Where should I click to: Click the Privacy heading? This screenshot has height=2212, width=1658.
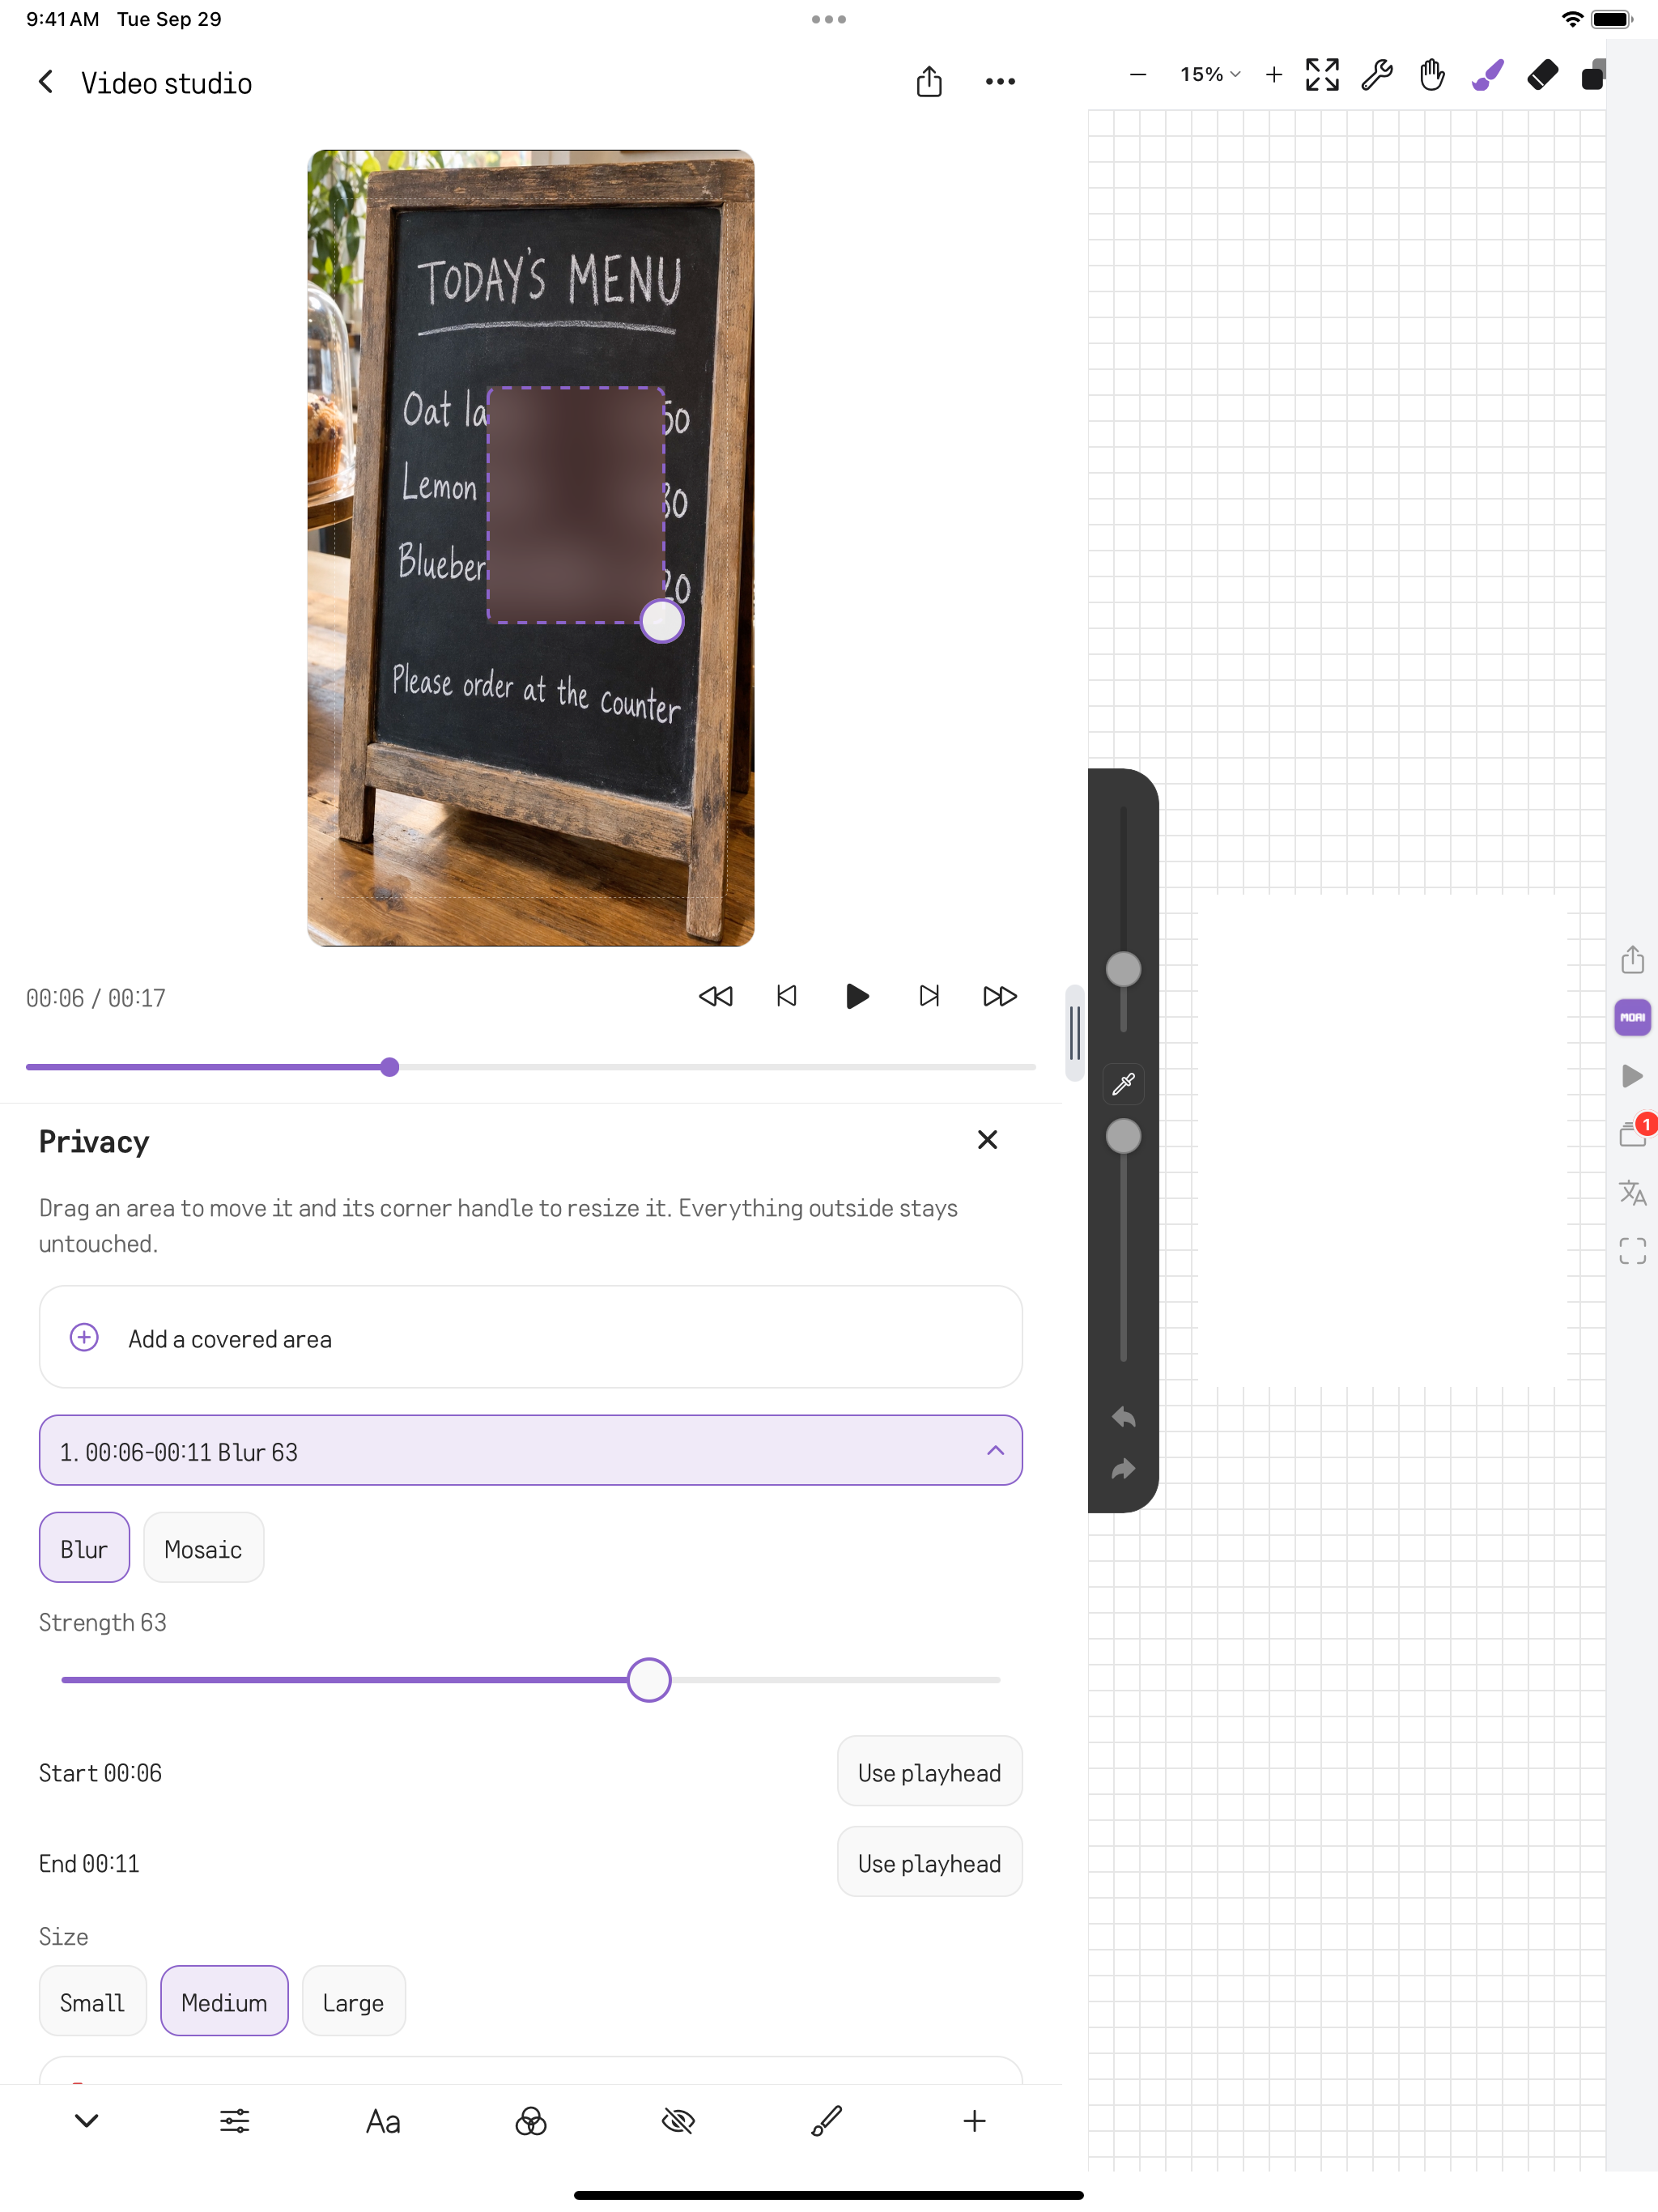click(x=94, y=1141)
